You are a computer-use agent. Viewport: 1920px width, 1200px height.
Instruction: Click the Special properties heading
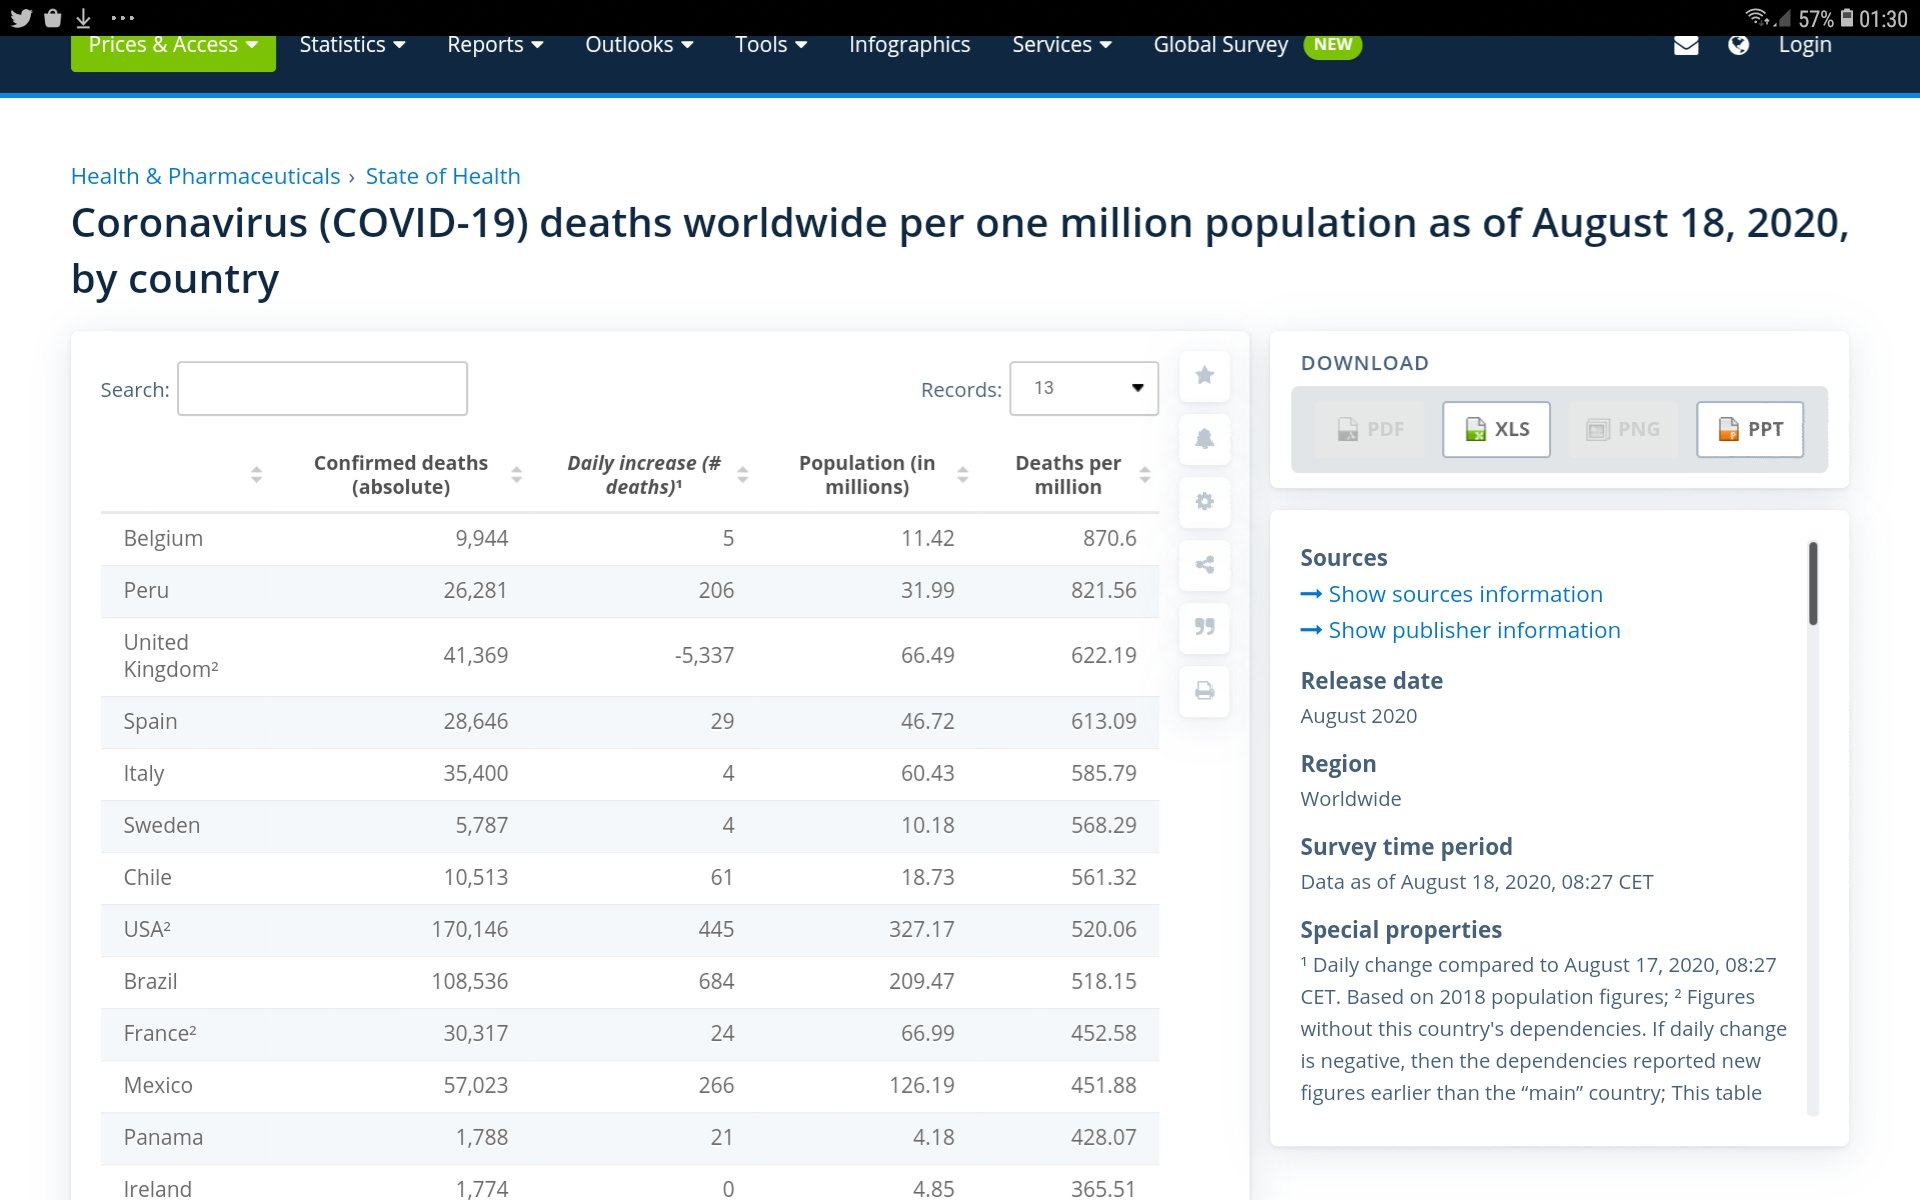pos(1401,930)
